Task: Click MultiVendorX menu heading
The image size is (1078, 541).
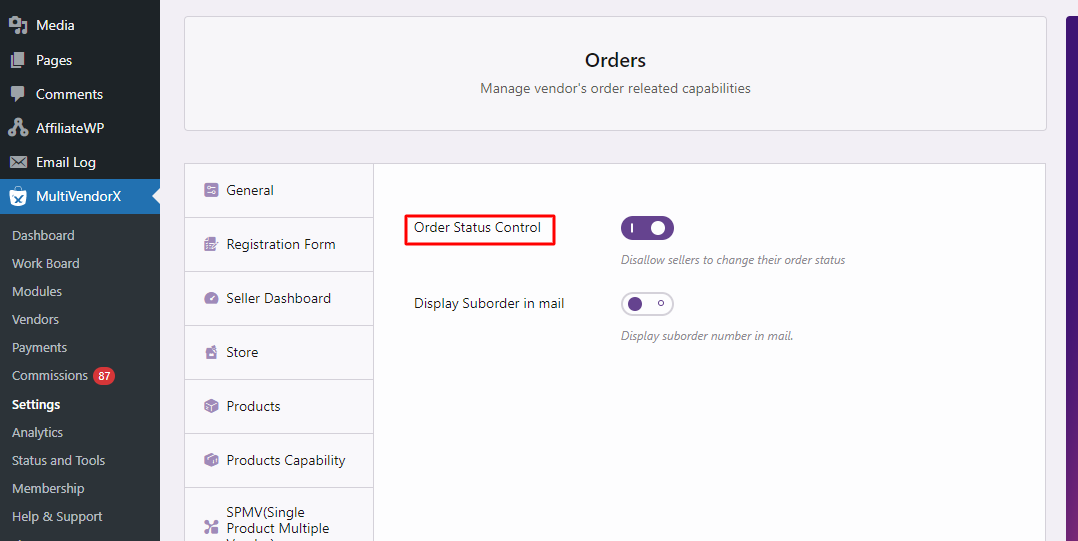Action: [80, 197]
